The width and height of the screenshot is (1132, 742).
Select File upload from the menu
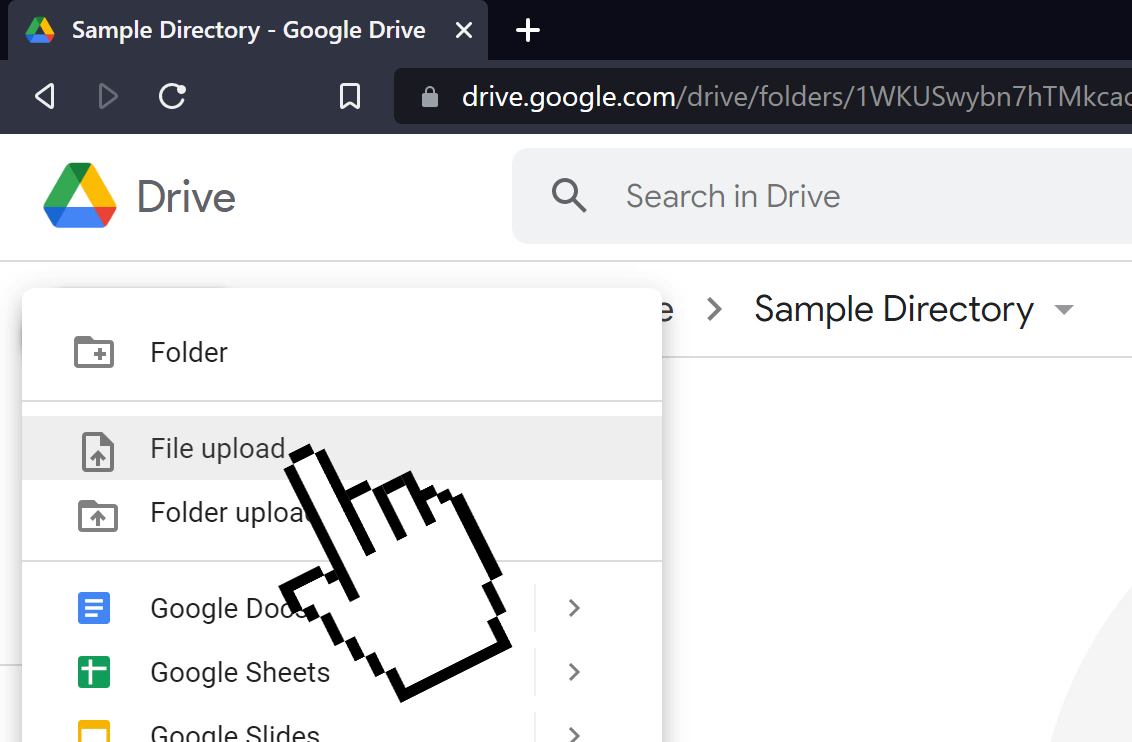[342, 448]
